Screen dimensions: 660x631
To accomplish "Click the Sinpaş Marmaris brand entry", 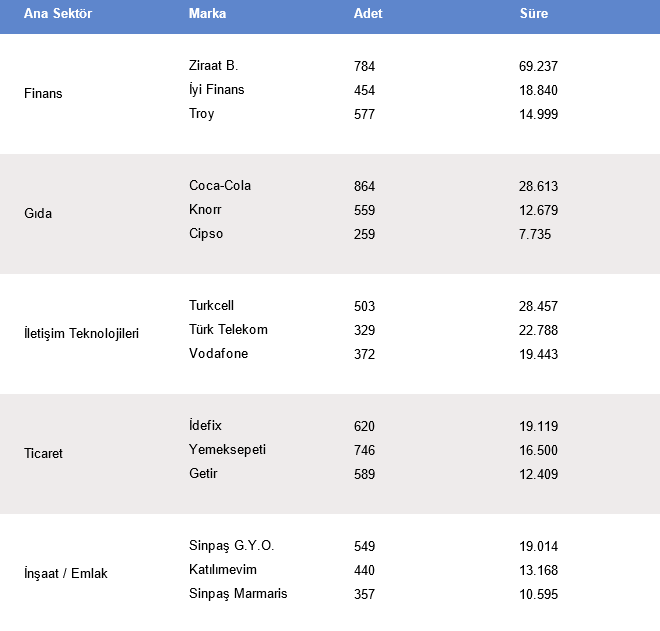I will point(238,594).
